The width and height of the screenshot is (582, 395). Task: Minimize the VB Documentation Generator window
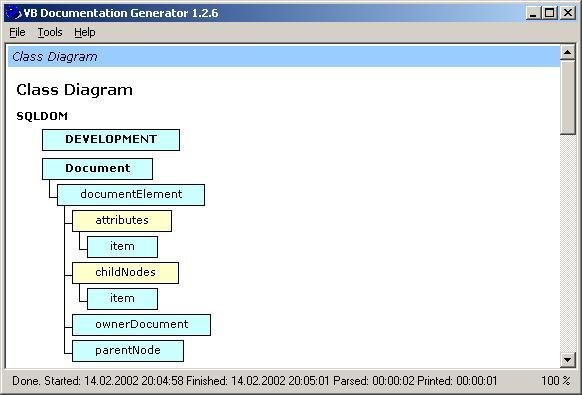click(533, 13)
